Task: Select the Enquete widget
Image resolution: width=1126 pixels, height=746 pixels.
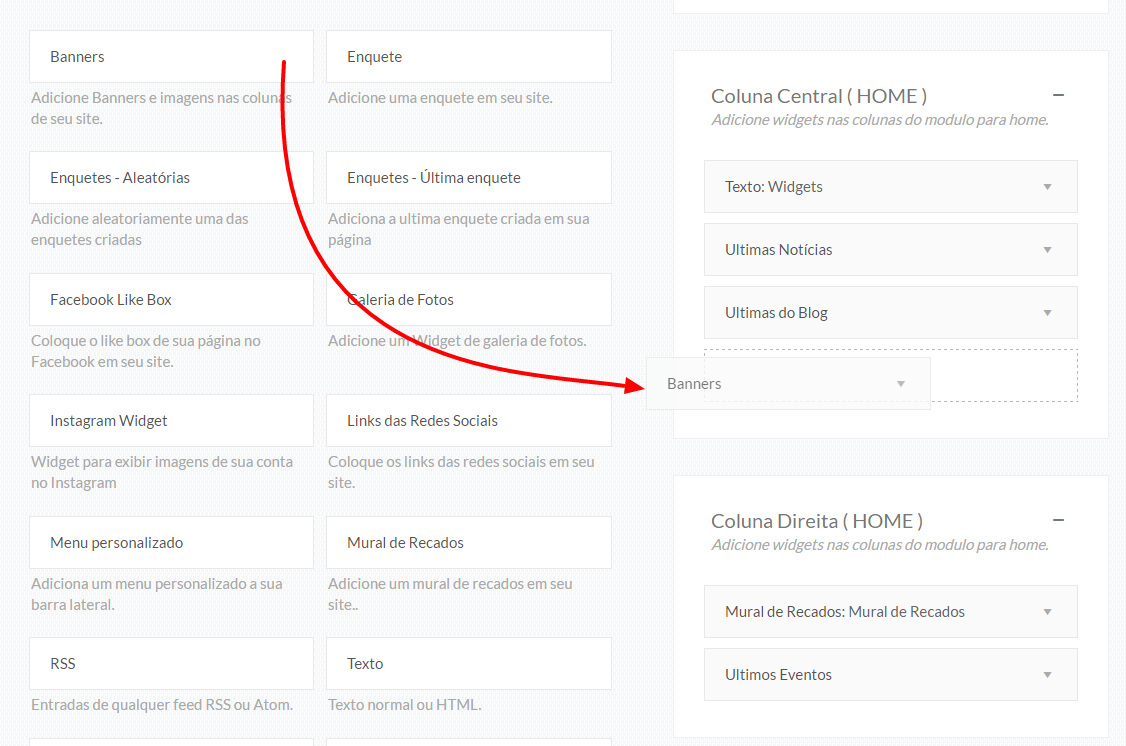Action: [468, 57]
